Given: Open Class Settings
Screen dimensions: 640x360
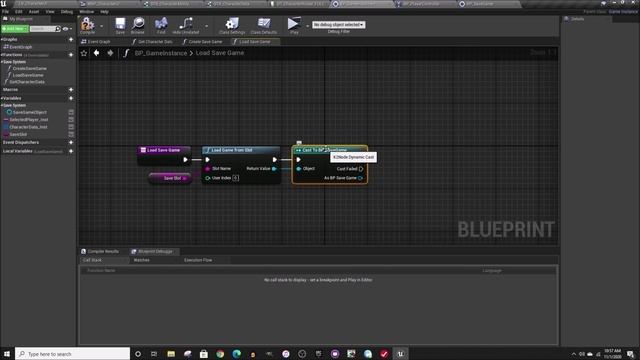Looking at the screenshot, I should pyautogui.click(x=232, y=25).
